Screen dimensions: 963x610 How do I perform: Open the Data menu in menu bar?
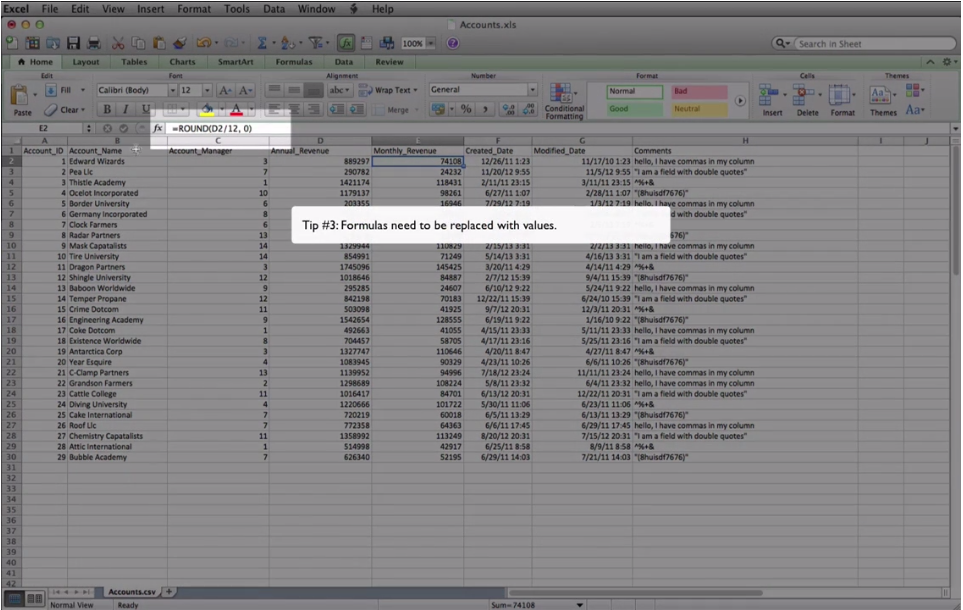pos(274,9)
